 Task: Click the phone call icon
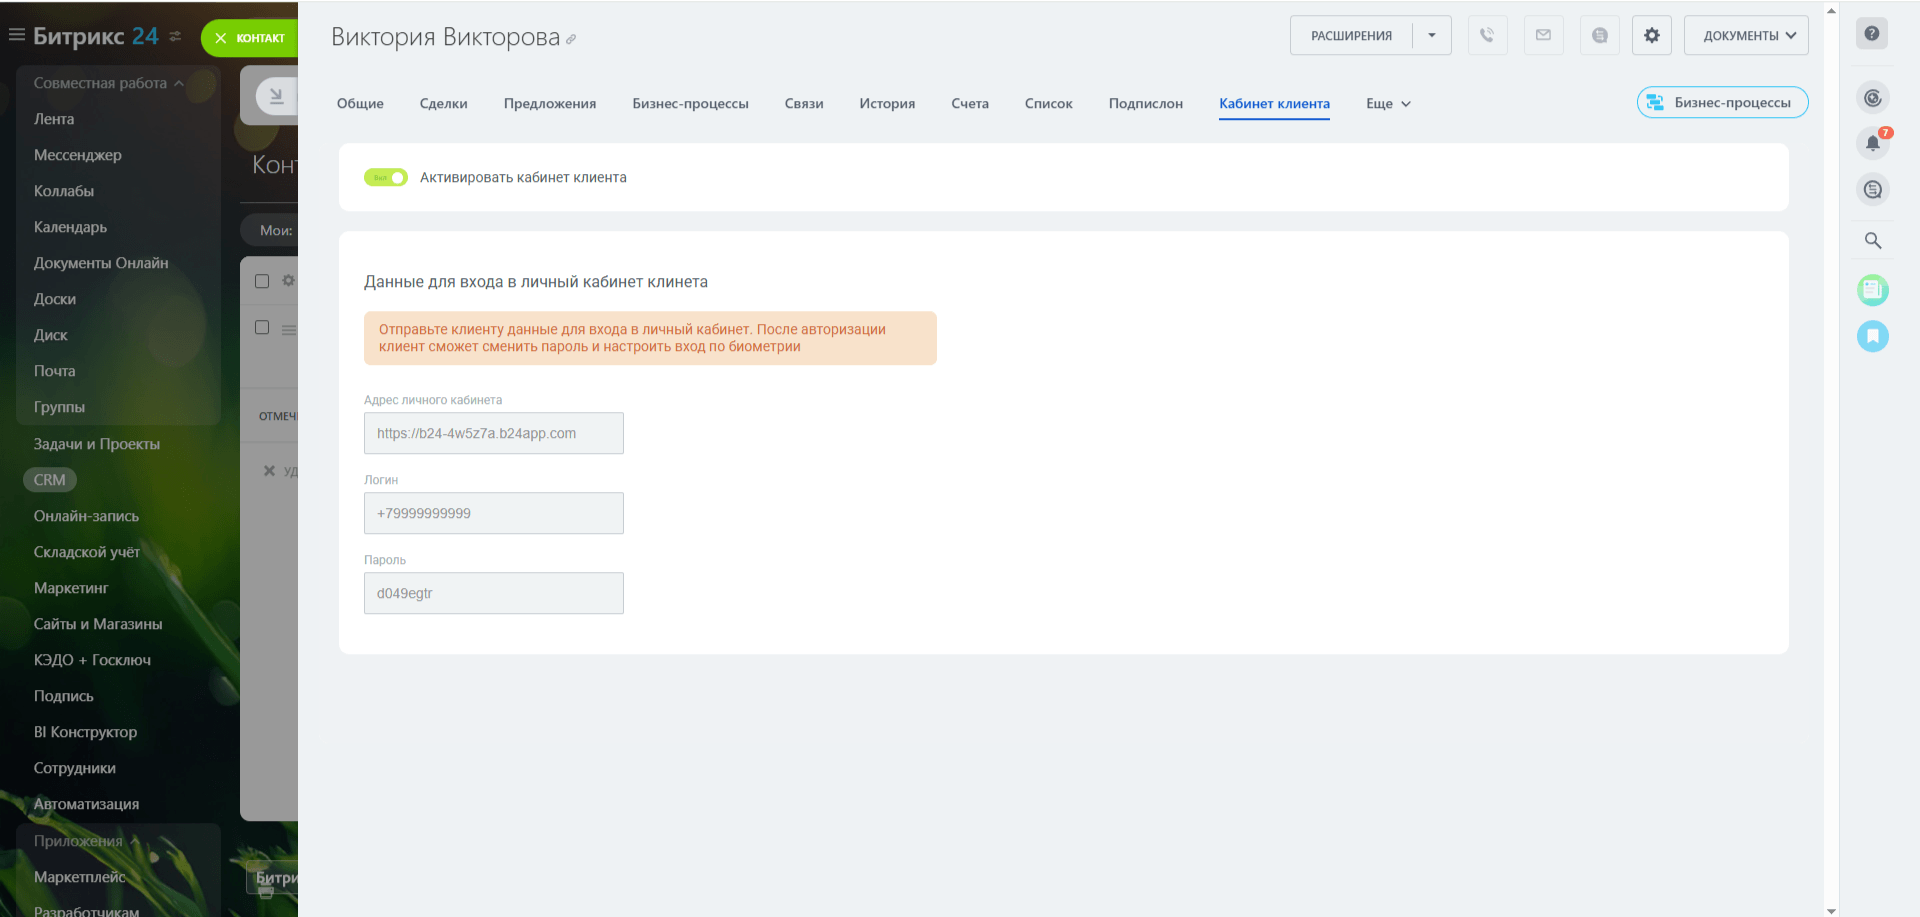[1487, 36]
